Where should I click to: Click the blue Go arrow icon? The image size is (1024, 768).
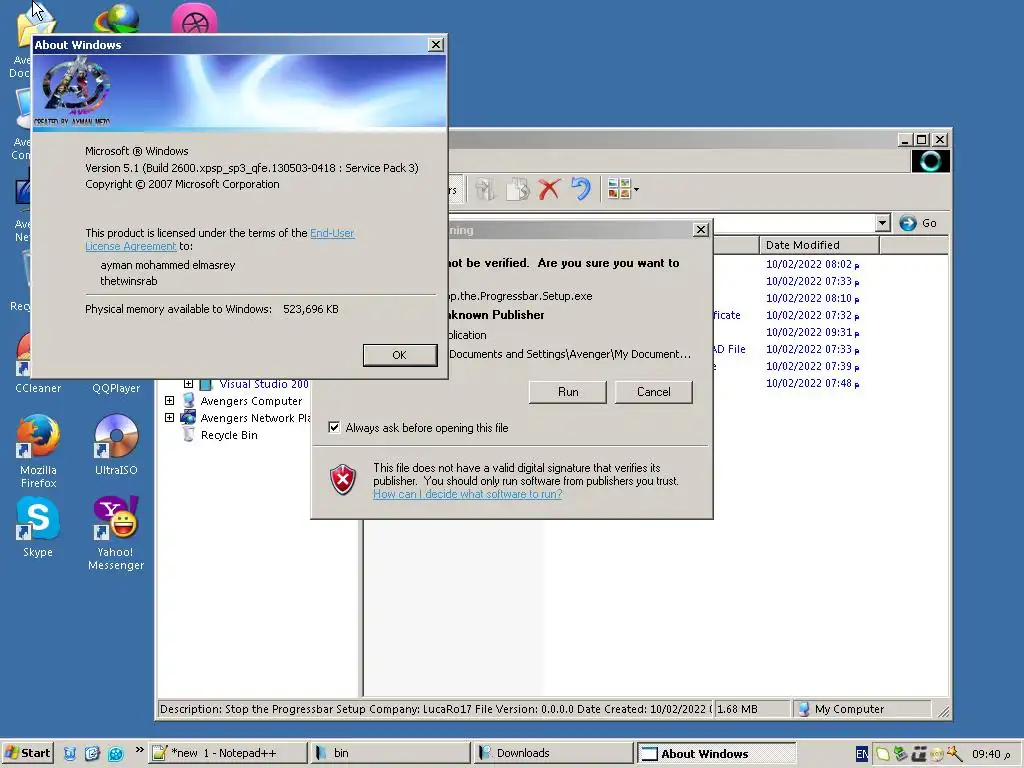point(908,223)
